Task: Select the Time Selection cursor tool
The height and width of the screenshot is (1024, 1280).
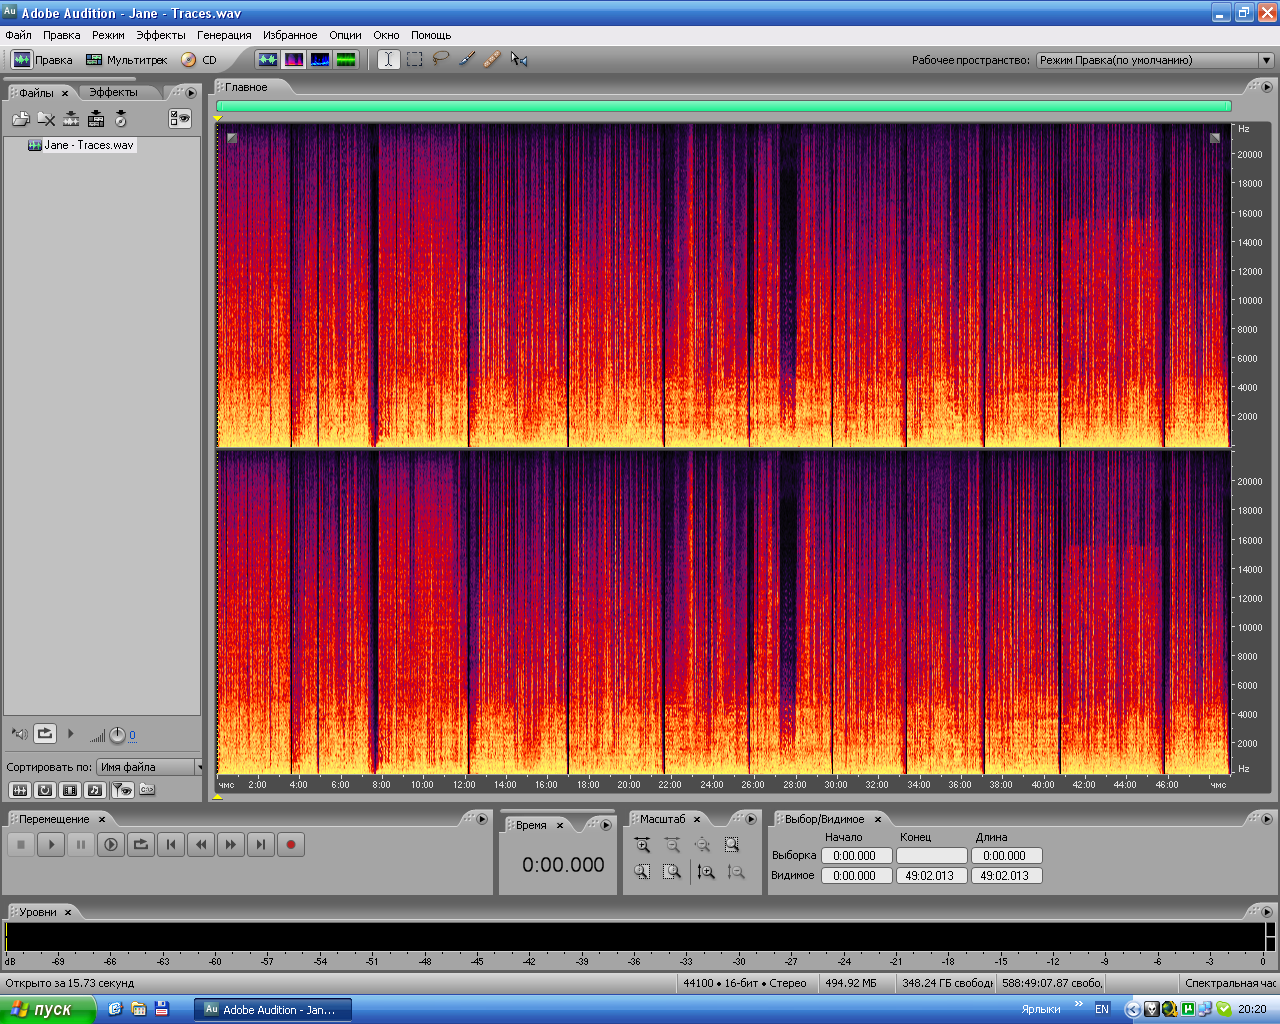Action: 388,60
